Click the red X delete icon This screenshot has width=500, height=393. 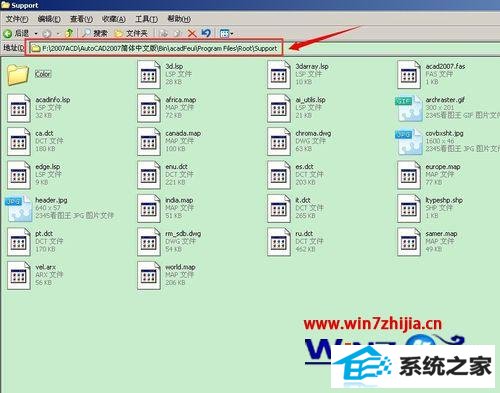coord(192,33)
